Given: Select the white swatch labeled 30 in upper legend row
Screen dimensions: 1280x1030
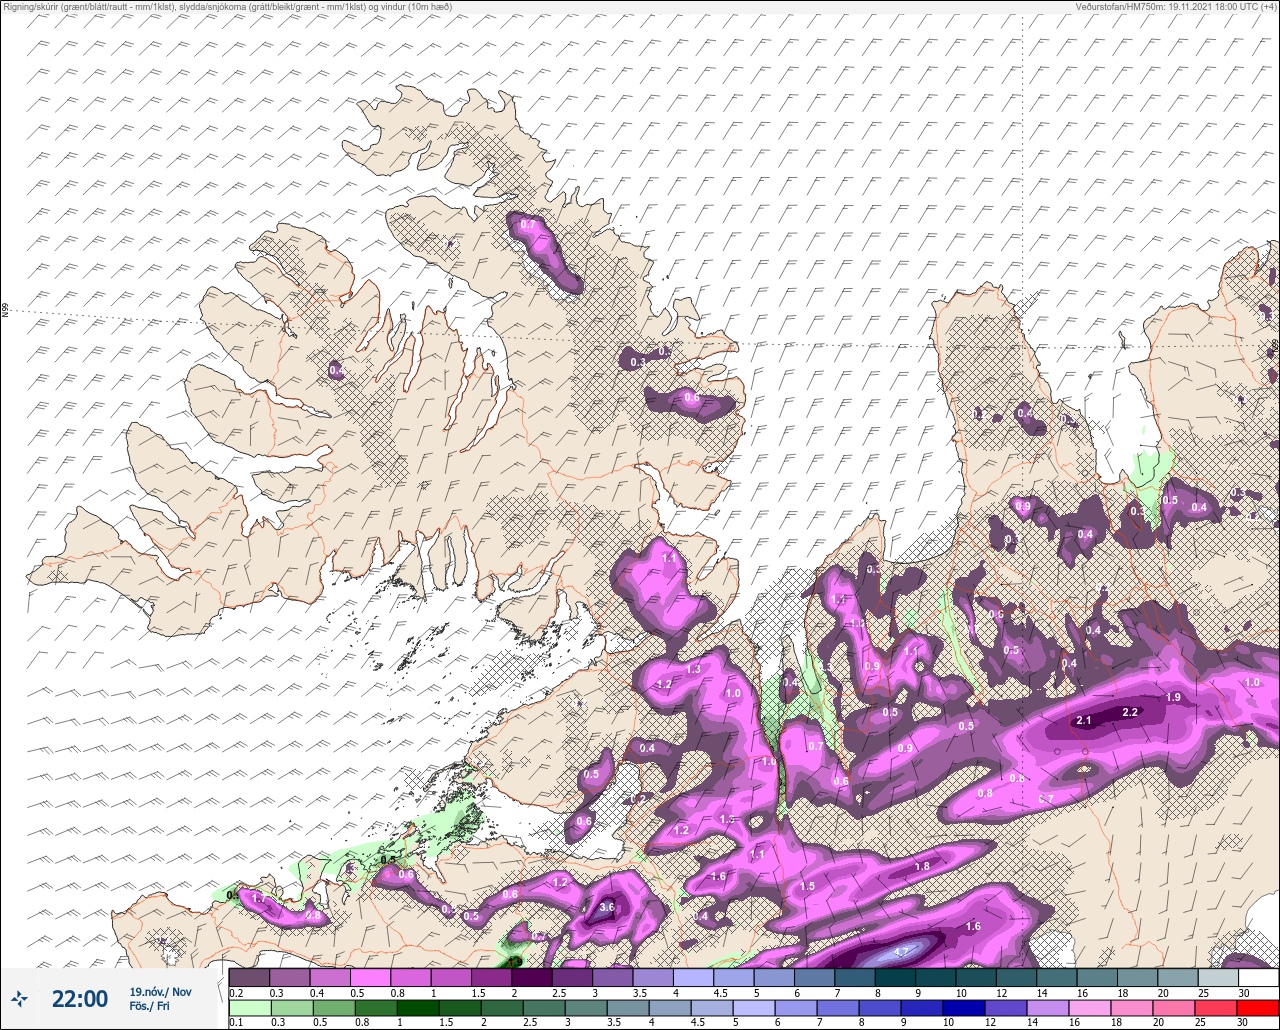Looking at the screenshot, I should [1258, 977].
